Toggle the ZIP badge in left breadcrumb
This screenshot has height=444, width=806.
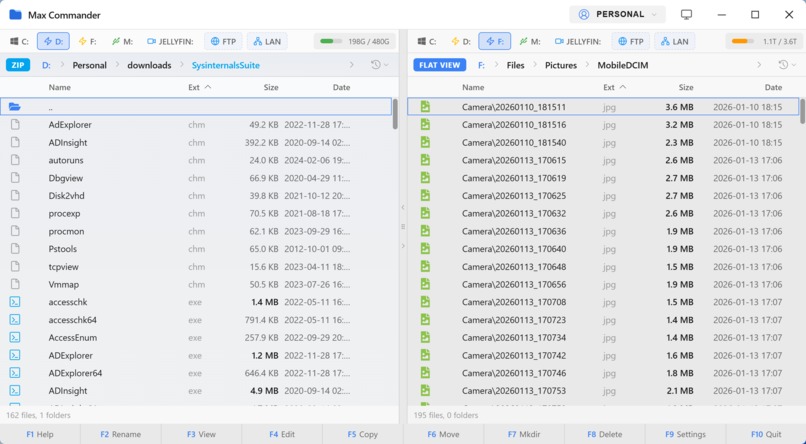pyautogui.click(x=18, y=65)
